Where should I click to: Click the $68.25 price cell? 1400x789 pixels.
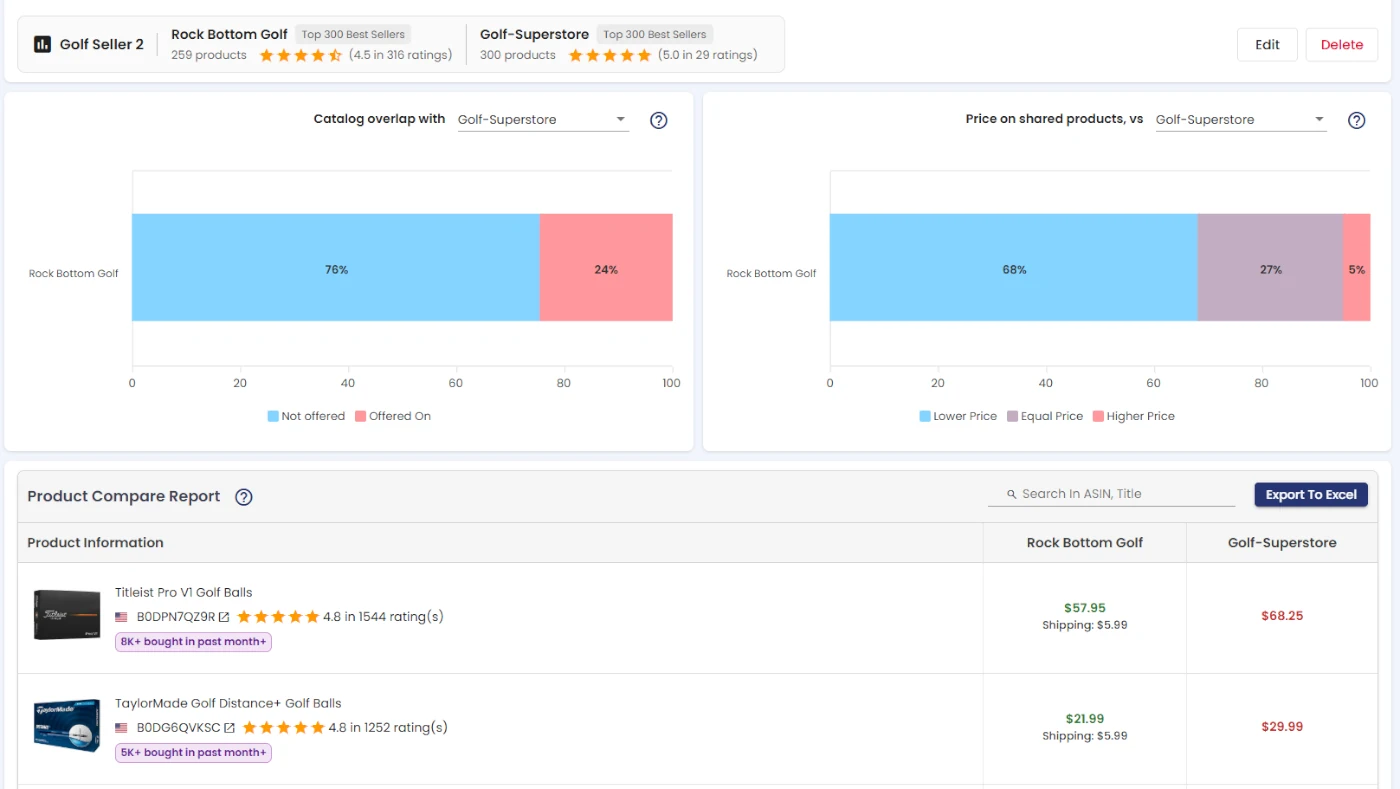1282,616
